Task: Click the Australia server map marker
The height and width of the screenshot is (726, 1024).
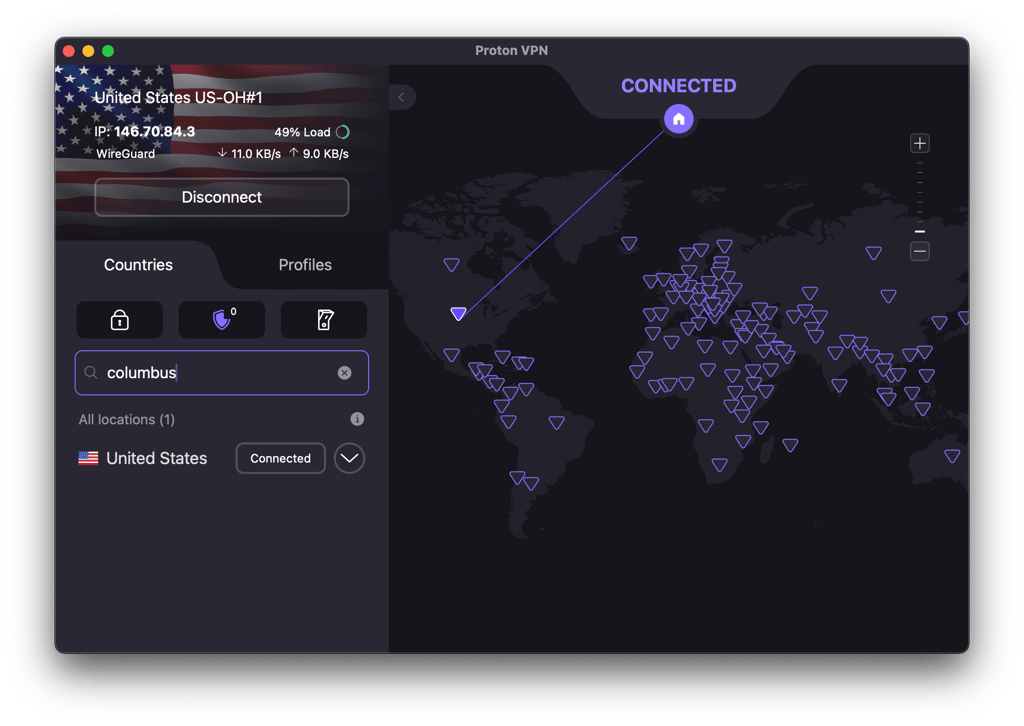Action: pyautogui.click(x=952, y=456)
